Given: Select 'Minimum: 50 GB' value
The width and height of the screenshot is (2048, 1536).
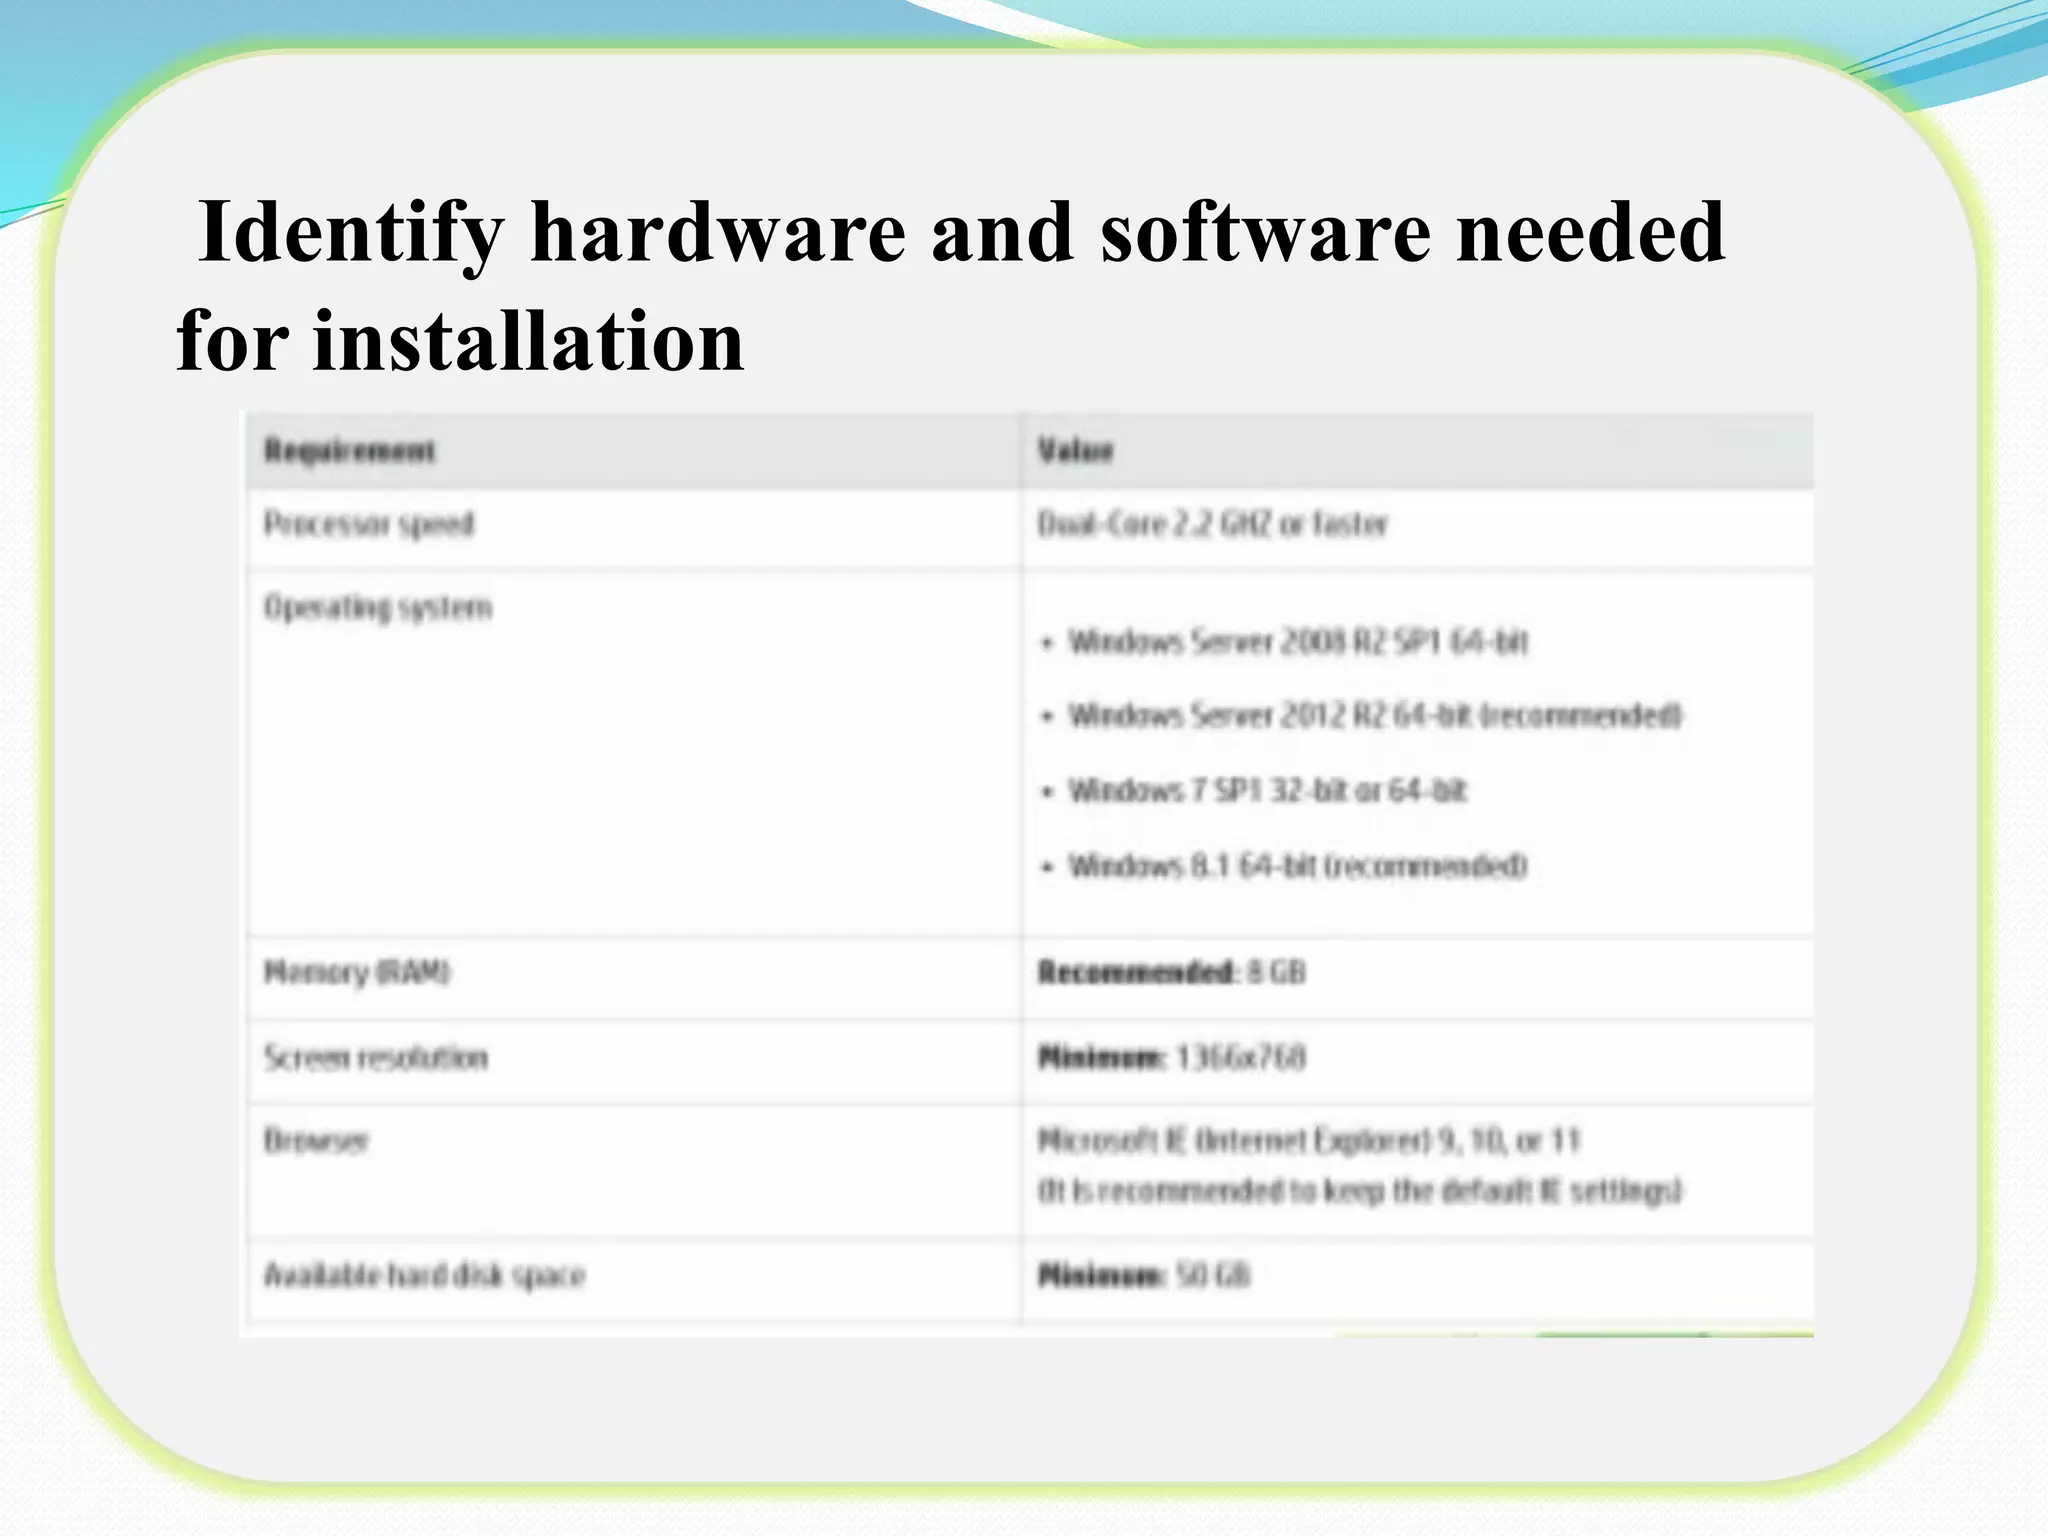Looking at the screenshot, I should pyautogui.click(x=1144, y=1276).
